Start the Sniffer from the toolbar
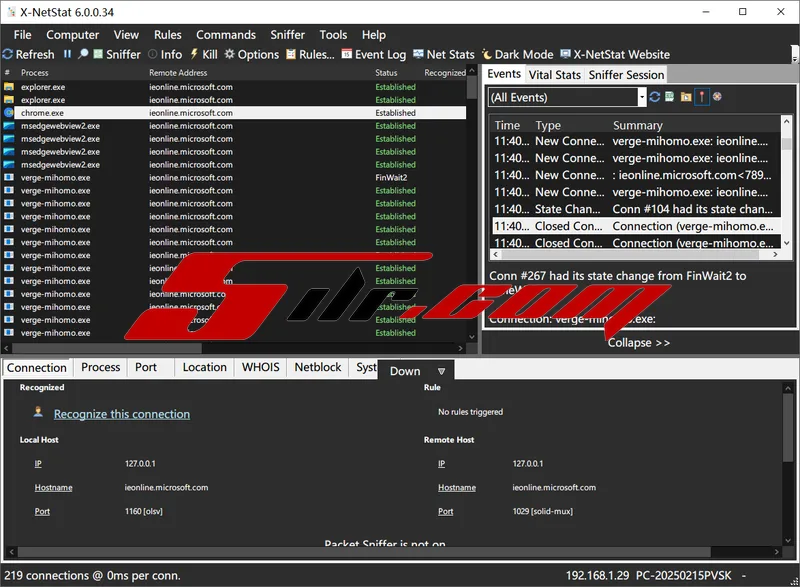This screenshot has height=587, width=800. 117,55
